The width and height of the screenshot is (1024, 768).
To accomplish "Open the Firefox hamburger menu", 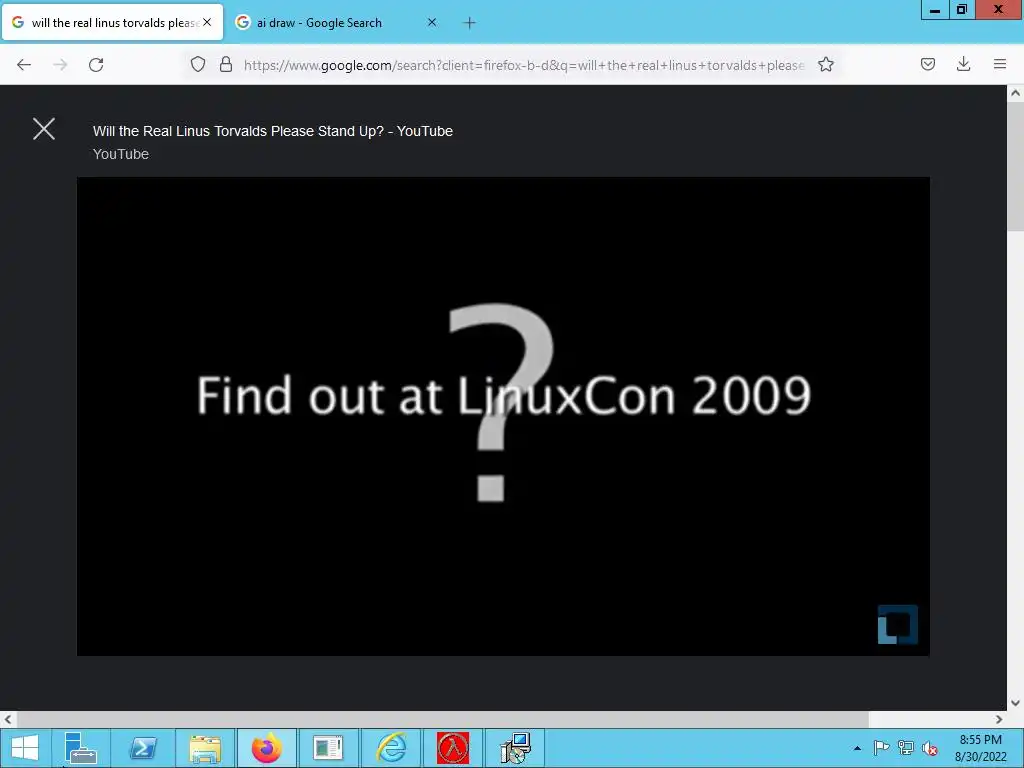I will [x=999, y=64].
